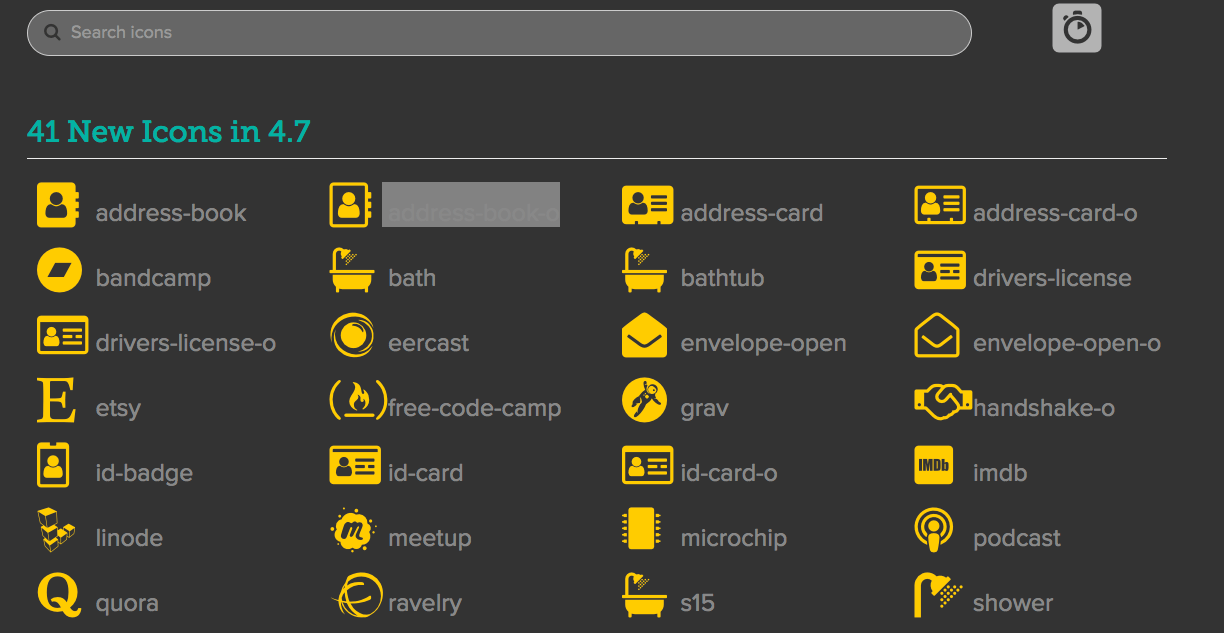Select the meetup icon
Screen dimensions: 1224x633
tap(352, 530)
